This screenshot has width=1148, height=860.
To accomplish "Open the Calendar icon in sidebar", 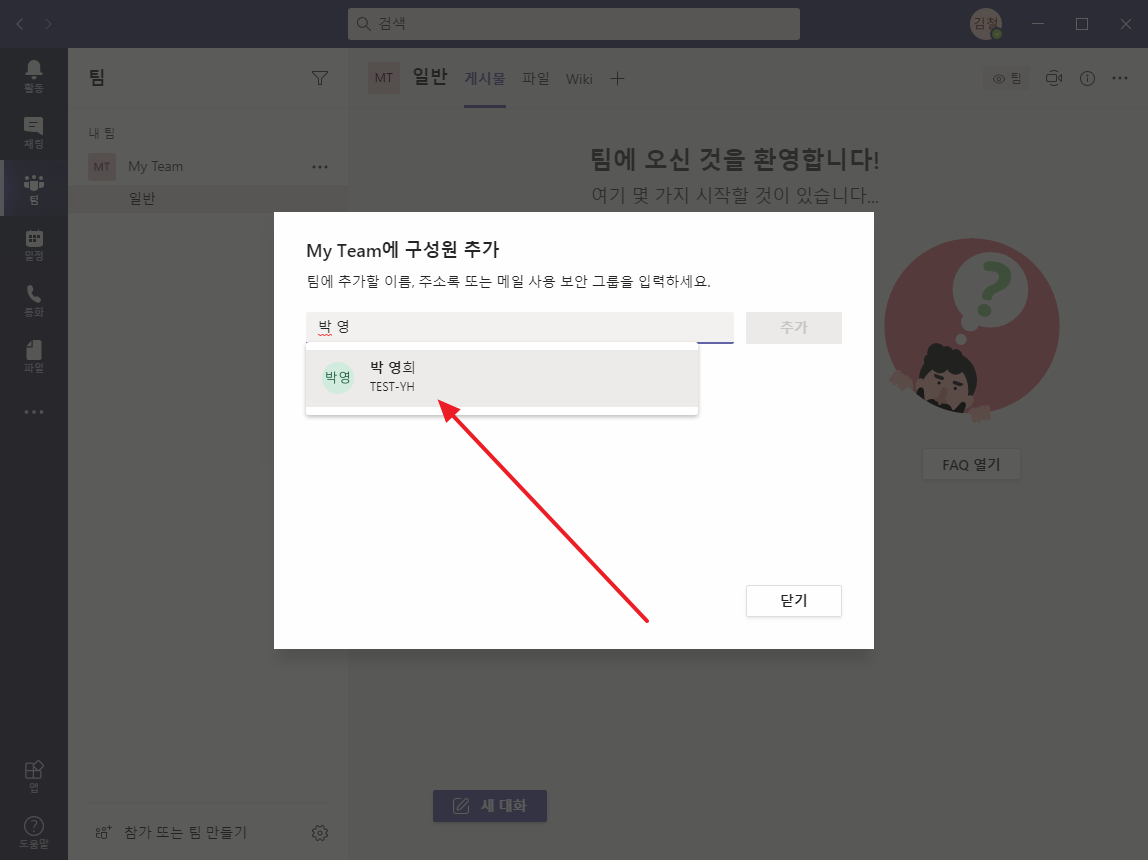I will pos(34,244).
